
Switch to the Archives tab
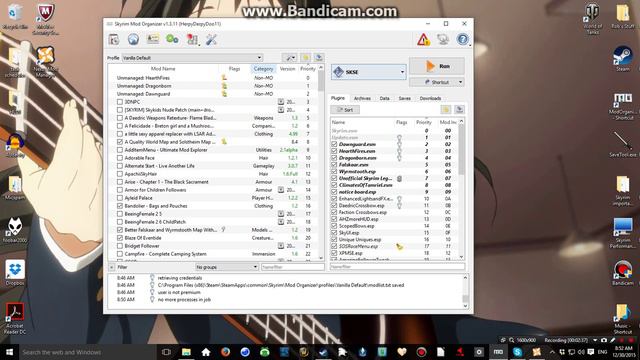(362, 98)
